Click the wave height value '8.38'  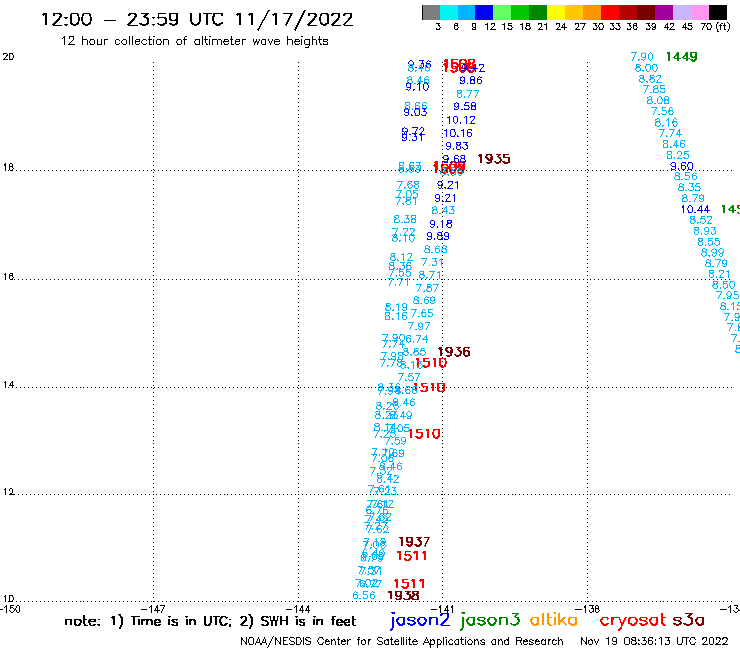click(x=405, y=219)
